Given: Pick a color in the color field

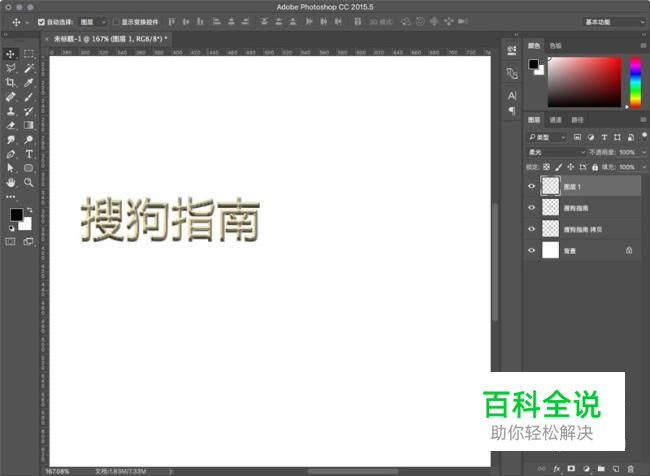Looking at the screenshot, I should pyautogui.click(x=585, y=82).
